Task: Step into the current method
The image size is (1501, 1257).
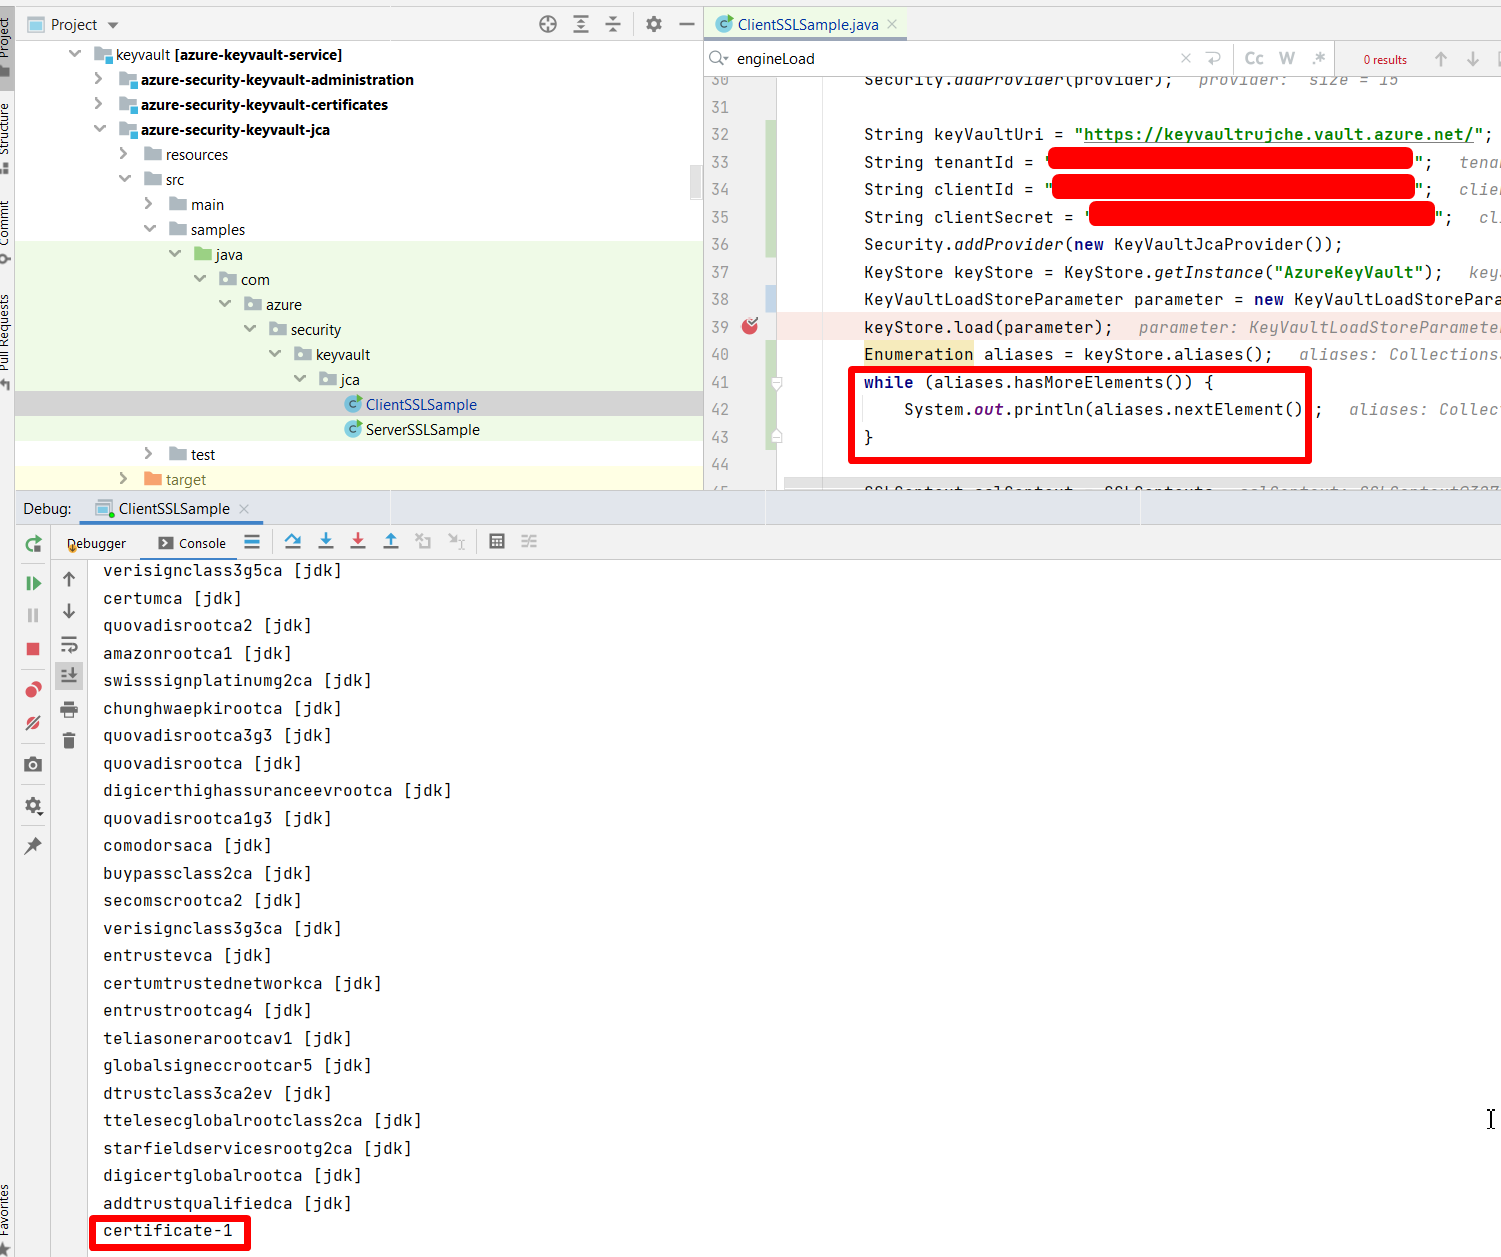Action: (326, 541)
